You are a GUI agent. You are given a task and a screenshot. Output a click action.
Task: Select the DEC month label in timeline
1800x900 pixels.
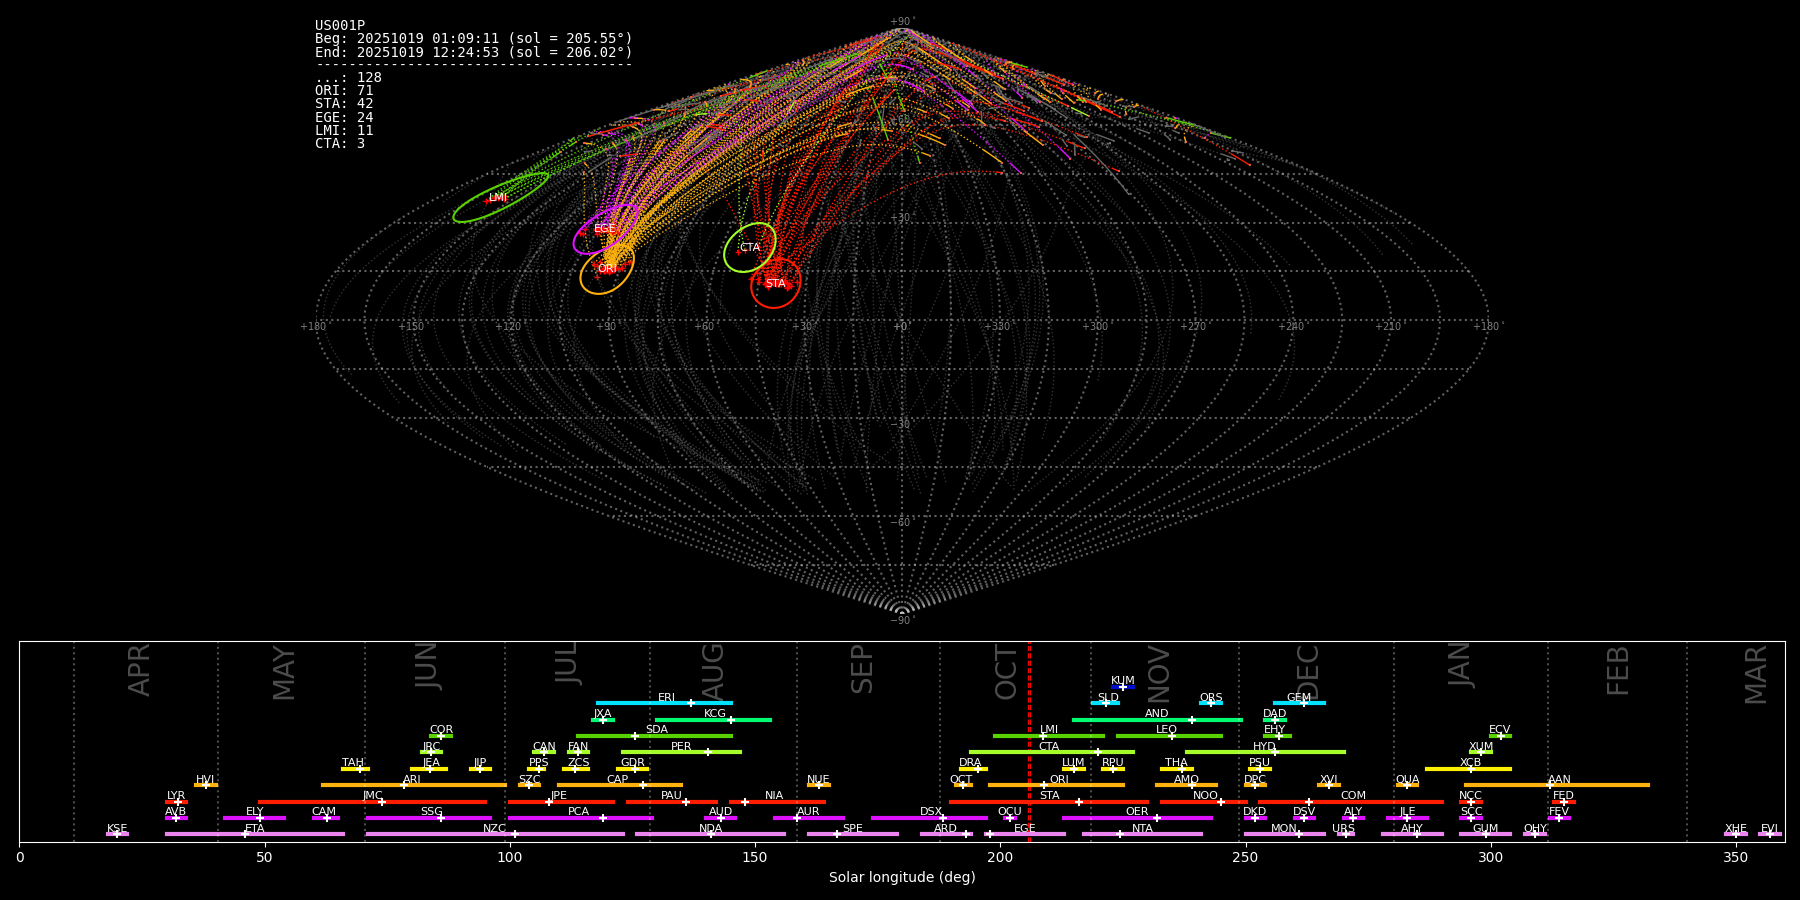click(1308, 672)
